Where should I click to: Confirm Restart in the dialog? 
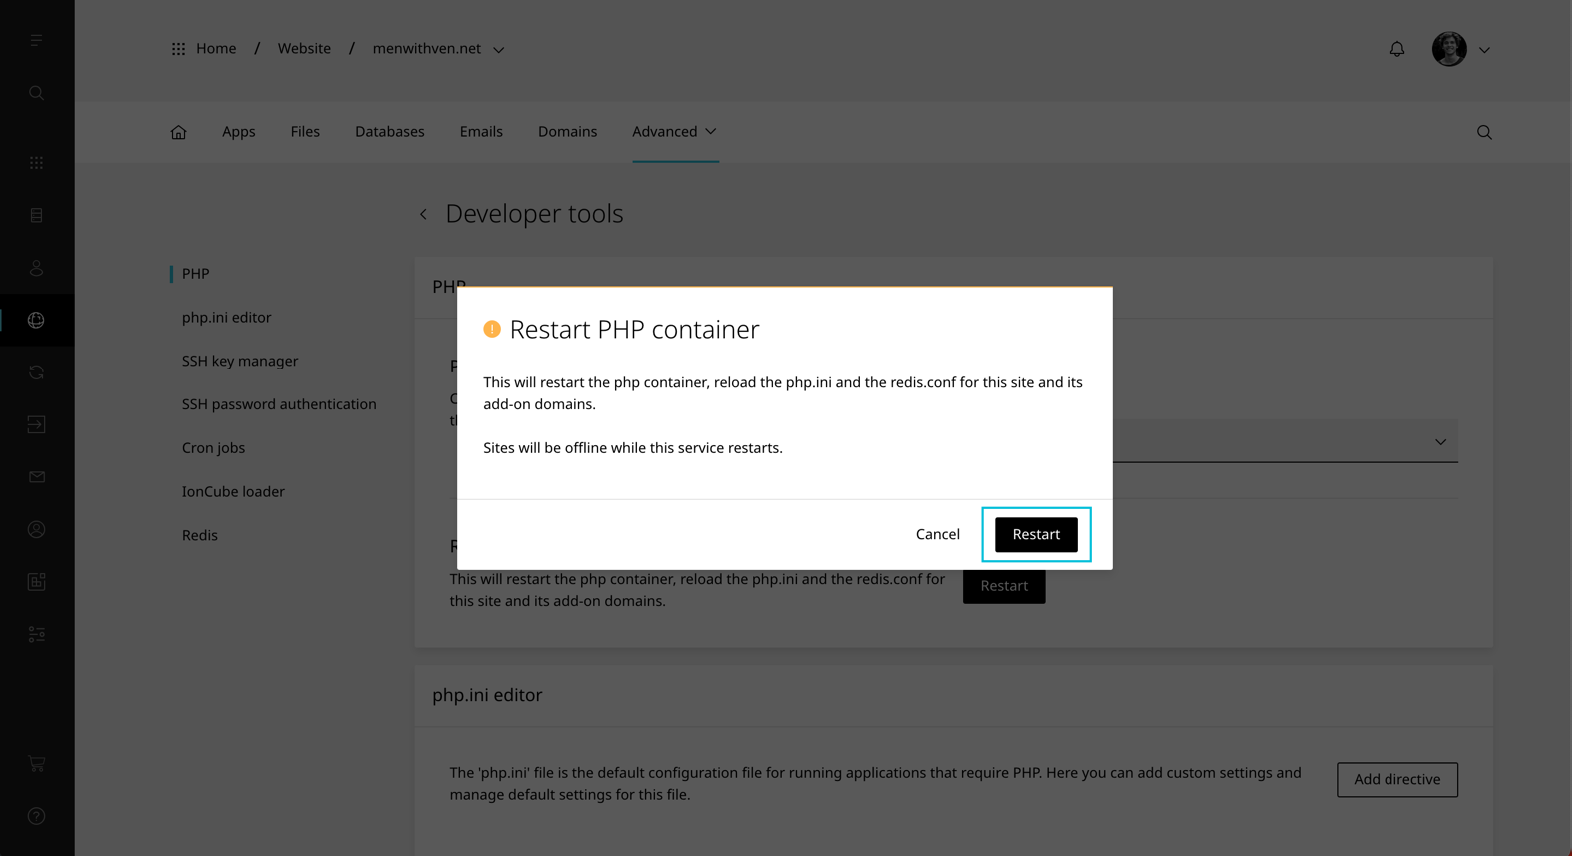click(x=1035, y=534)
